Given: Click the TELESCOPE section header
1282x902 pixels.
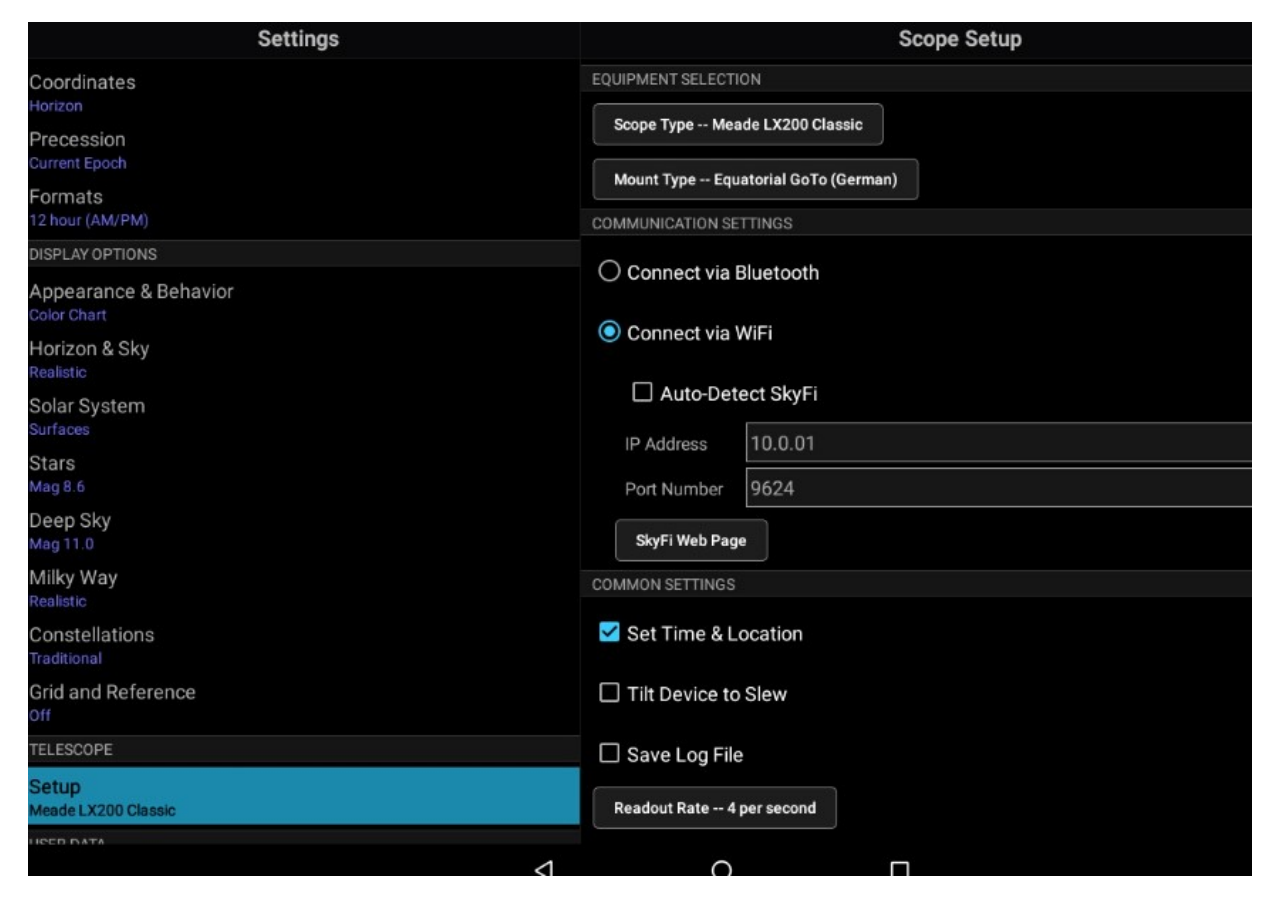Looking at the screenshot, I should coord(70,748).
